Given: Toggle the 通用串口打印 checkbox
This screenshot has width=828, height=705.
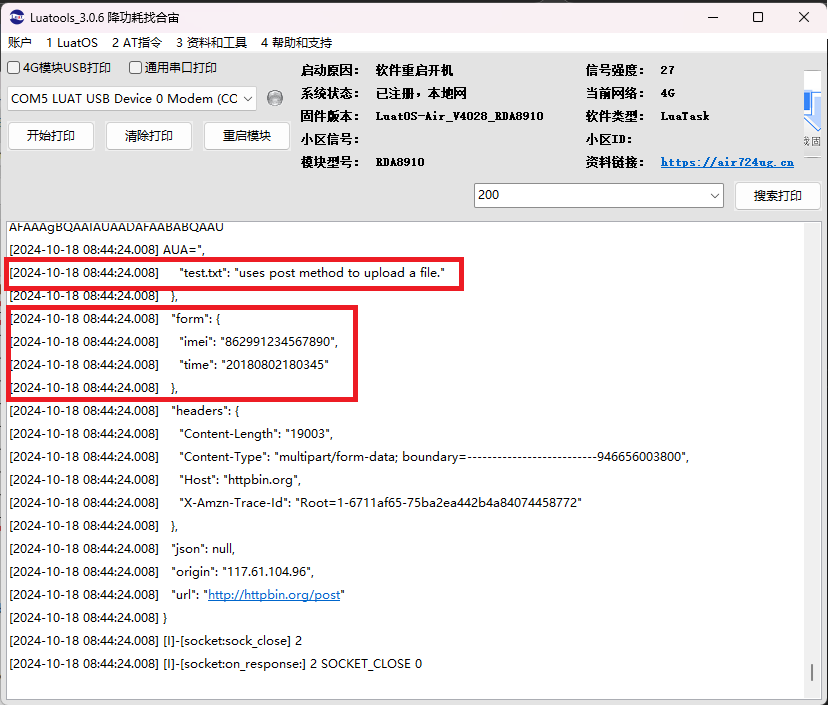Looking at the screenshot, I should click(x=136, y=68).
